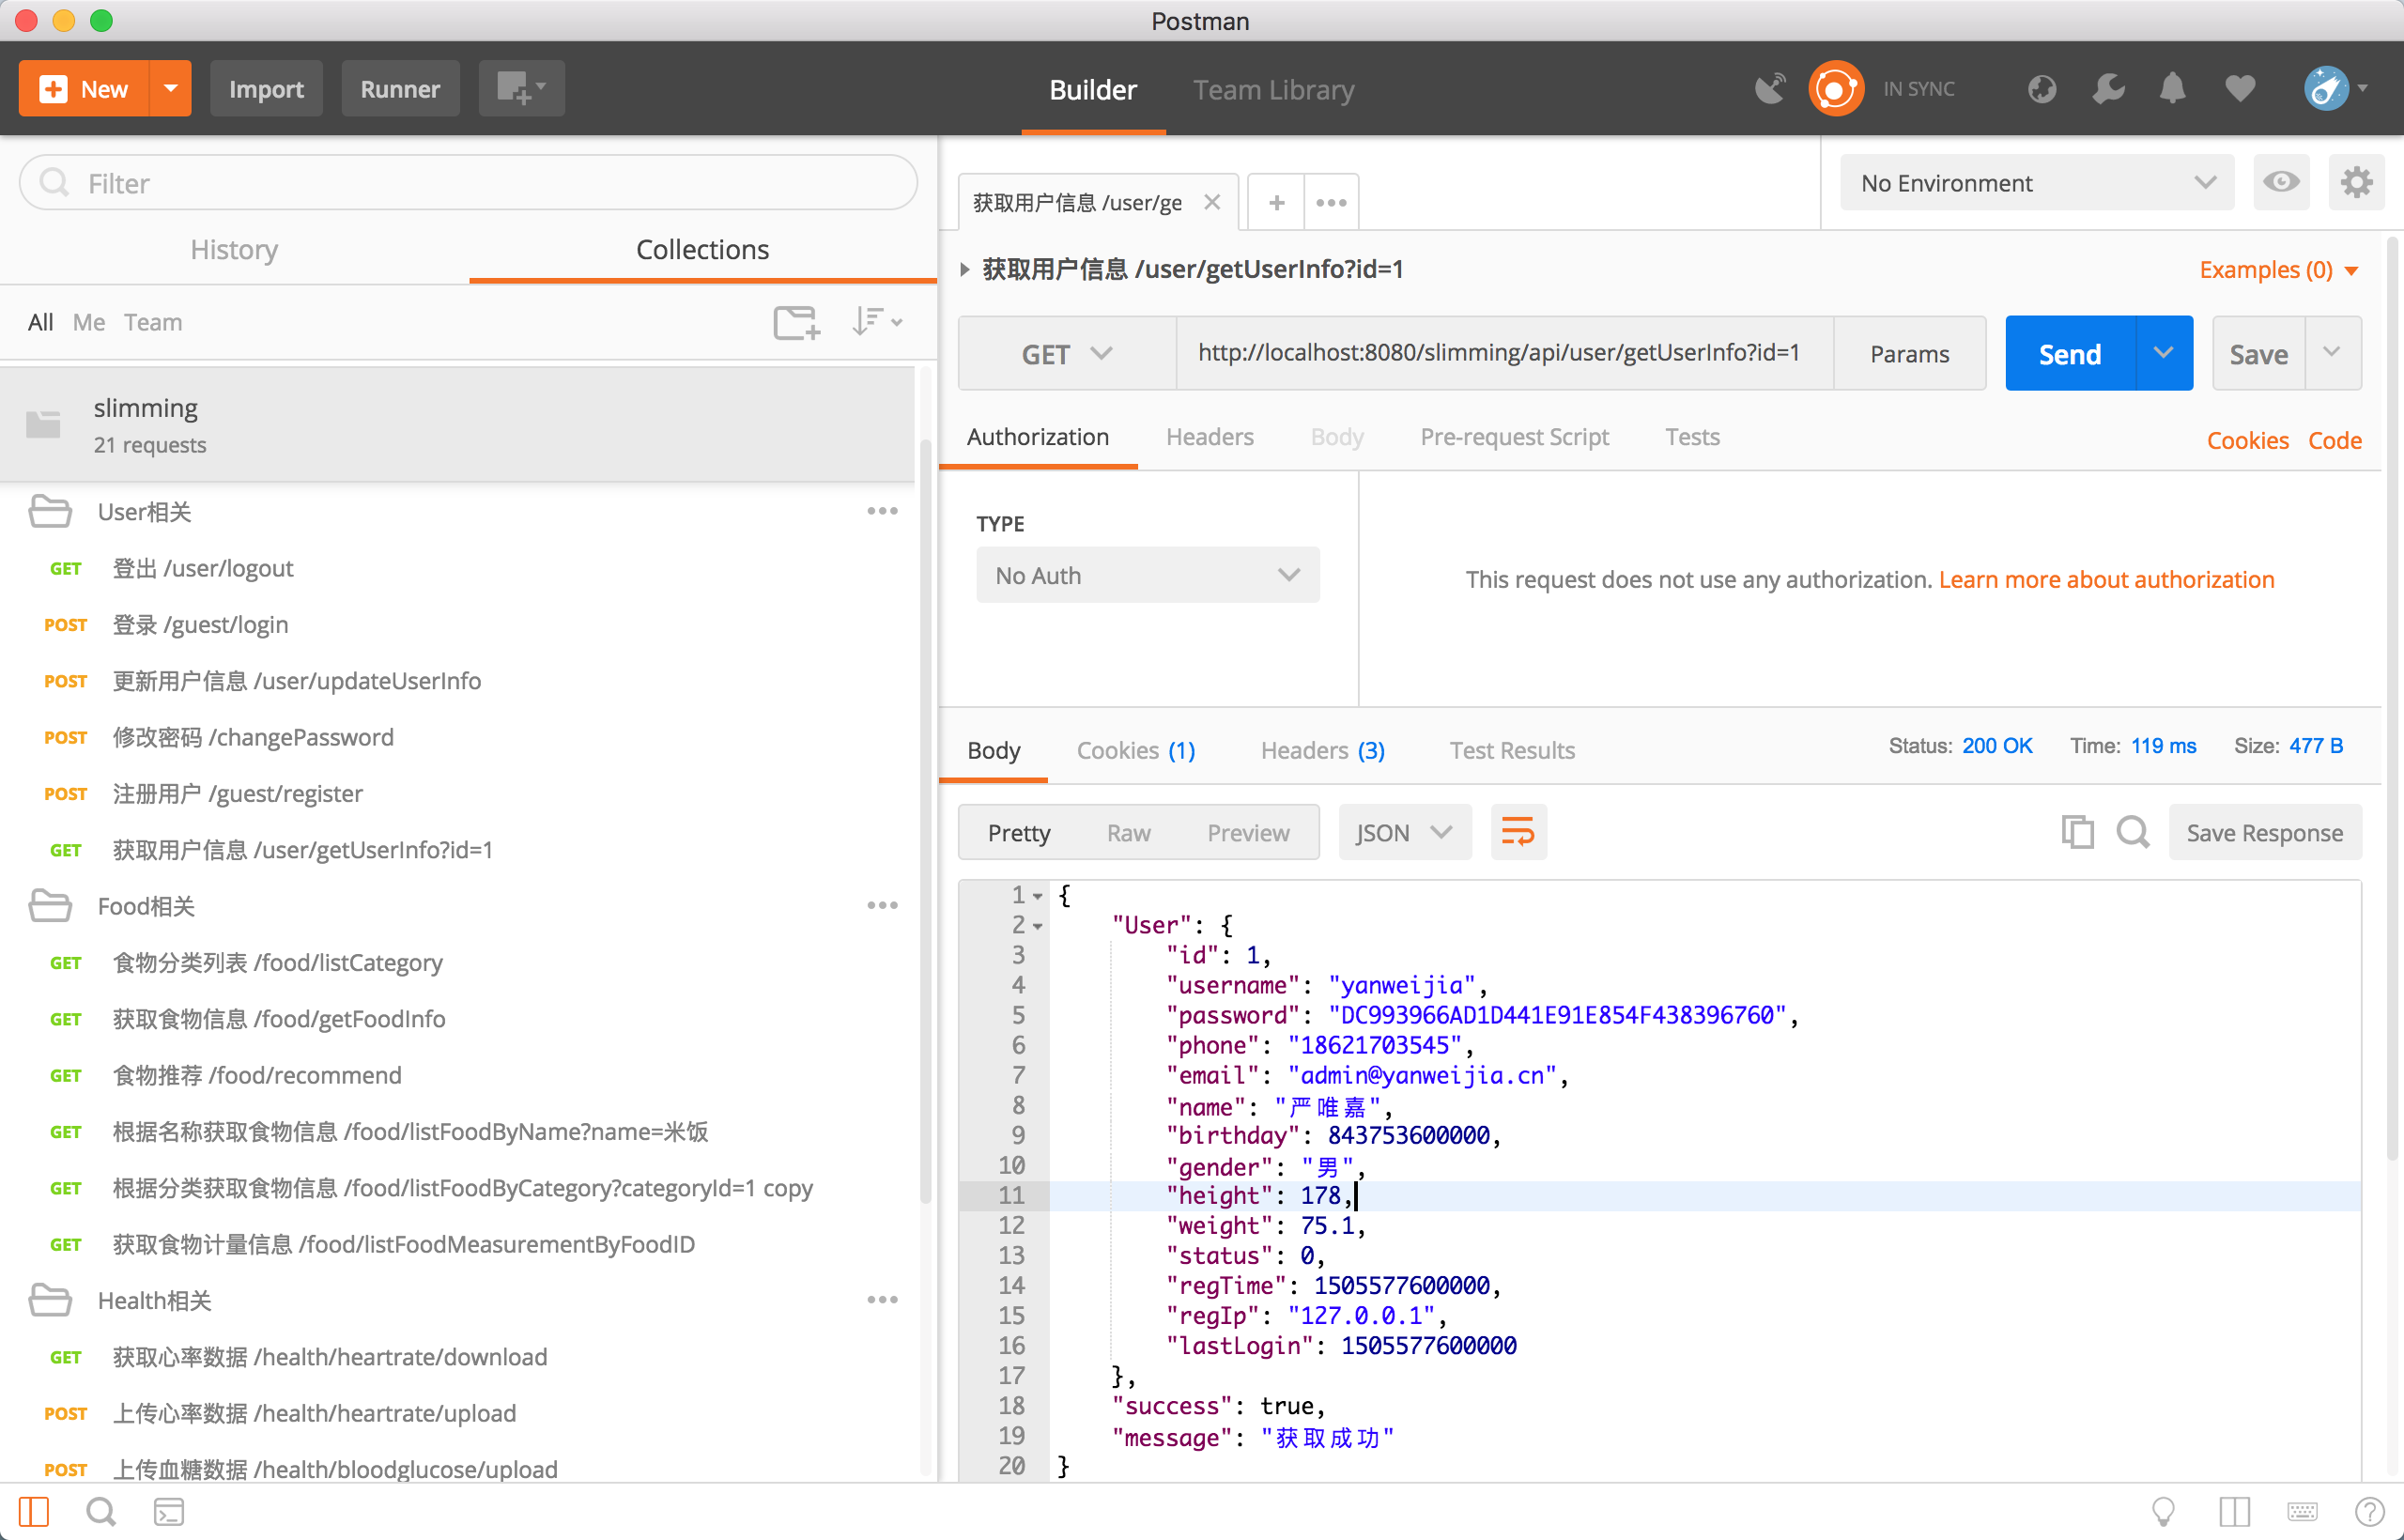Search the response with magnifier icon
2404x1540 pixels.
pos(2132,832)
